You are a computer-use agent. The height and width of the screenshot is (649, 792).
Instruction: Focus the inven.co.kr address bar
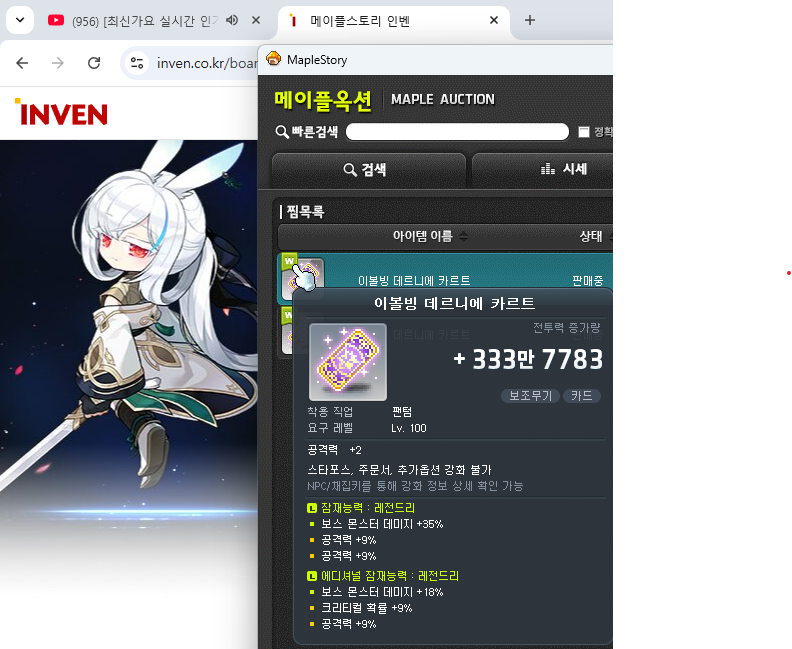click(207, 63)
